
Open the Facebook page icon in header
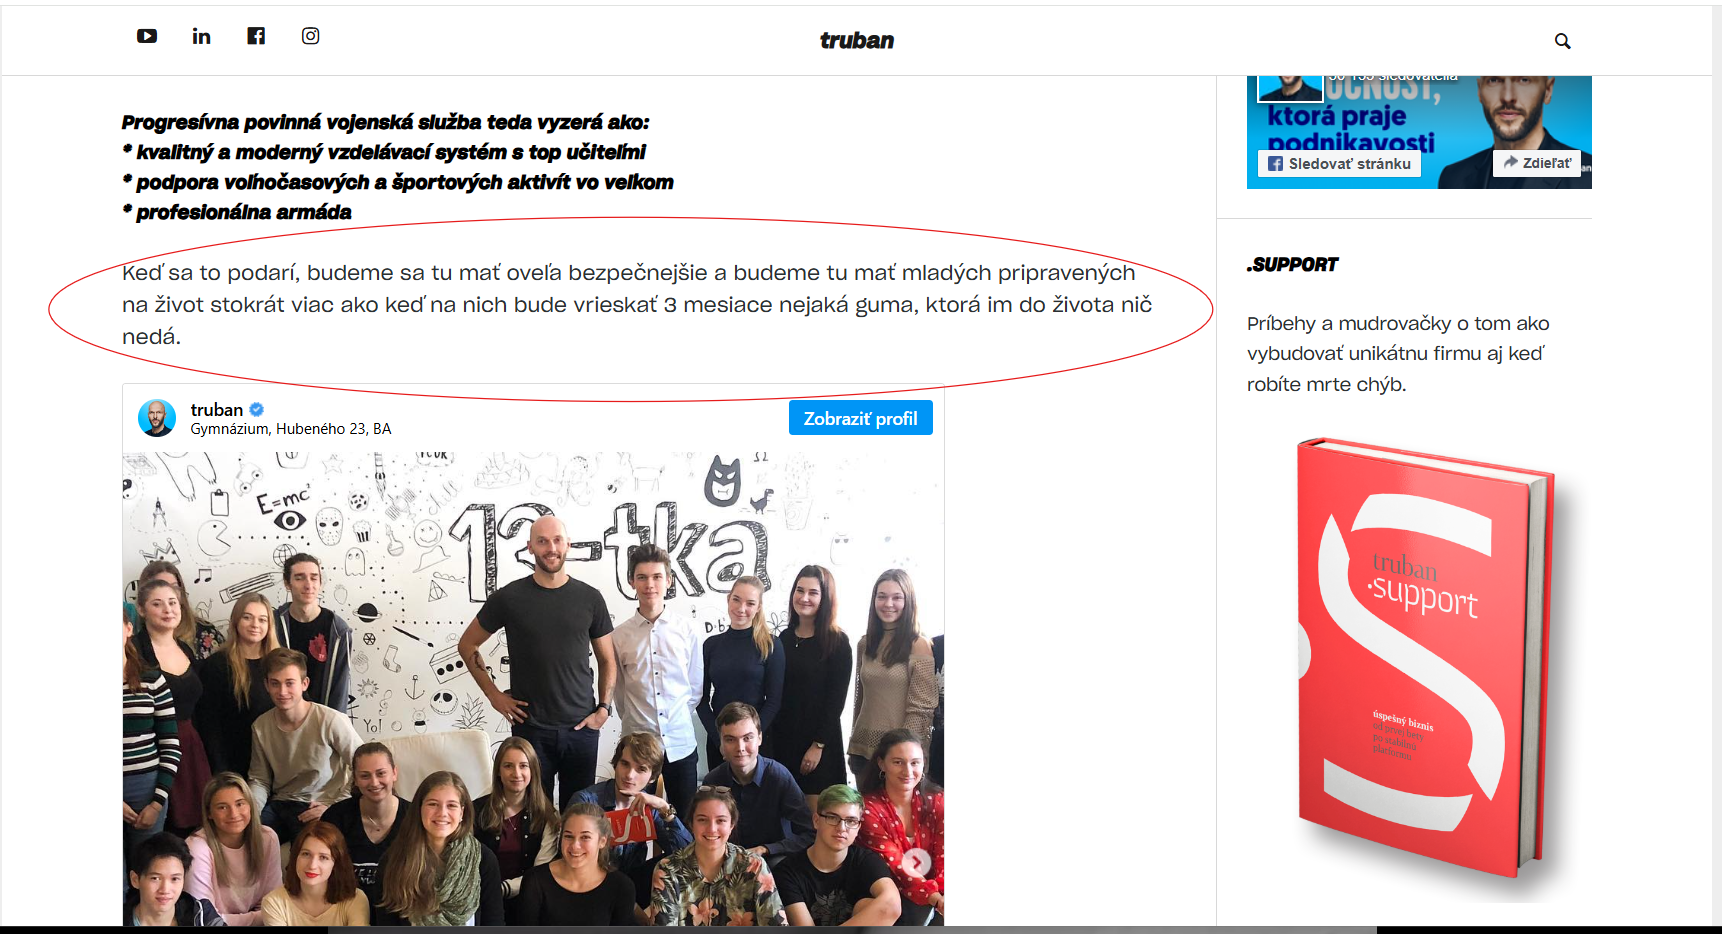coord(256,36)
